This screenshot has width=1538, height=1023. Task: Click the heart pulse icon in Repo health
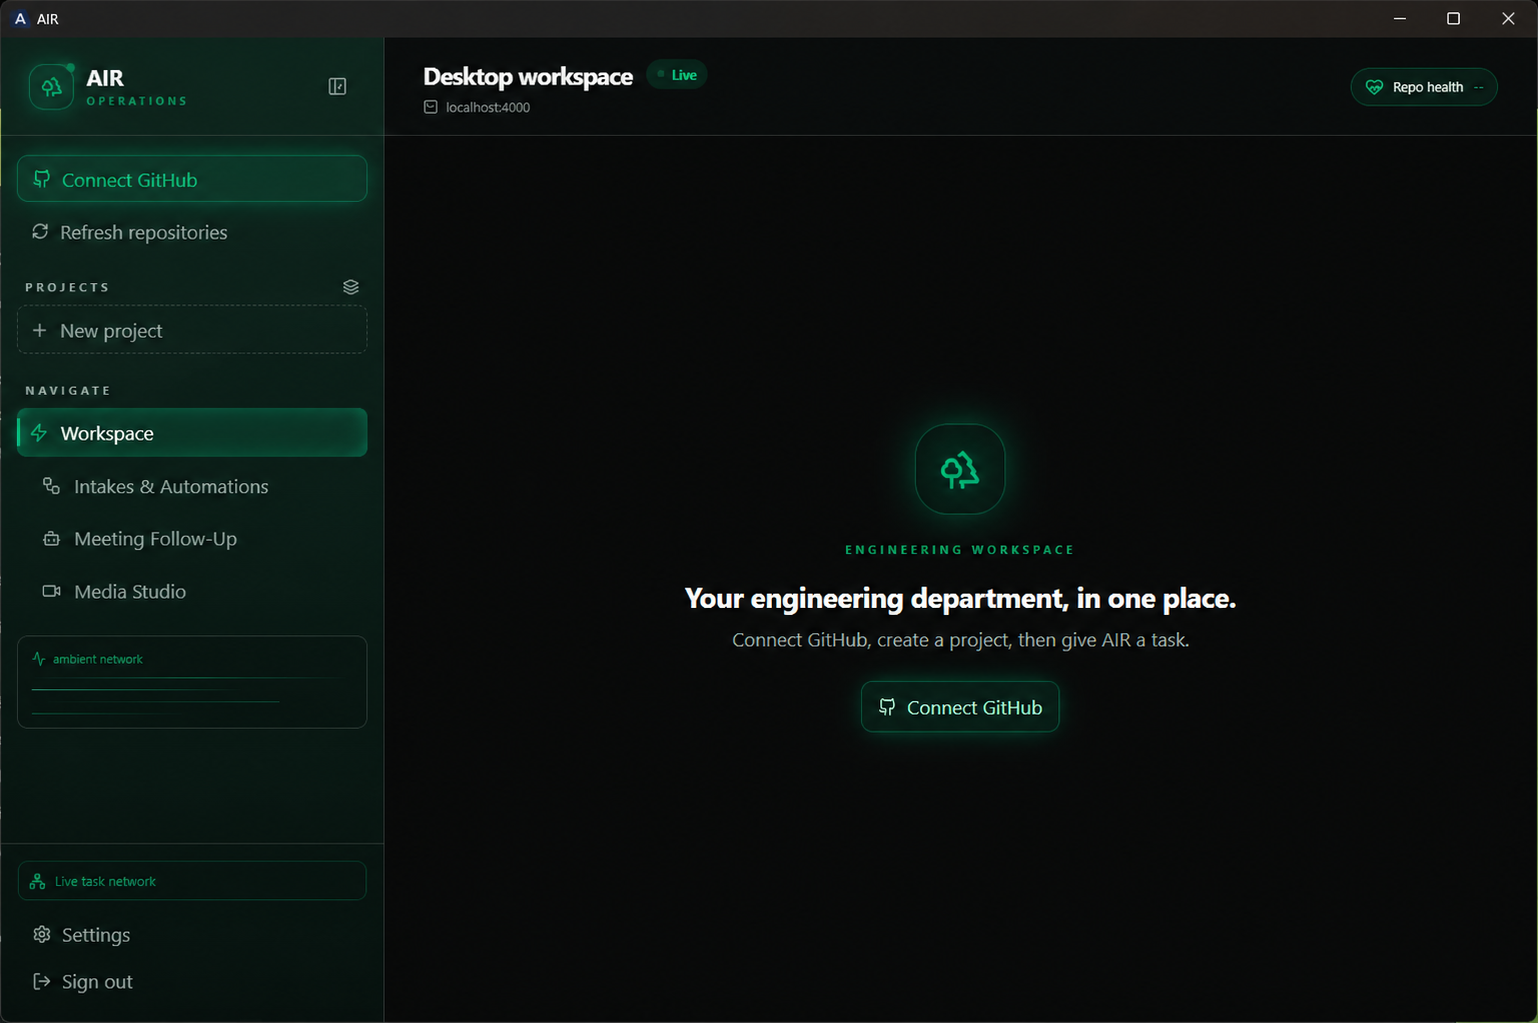click(1375, 87)
